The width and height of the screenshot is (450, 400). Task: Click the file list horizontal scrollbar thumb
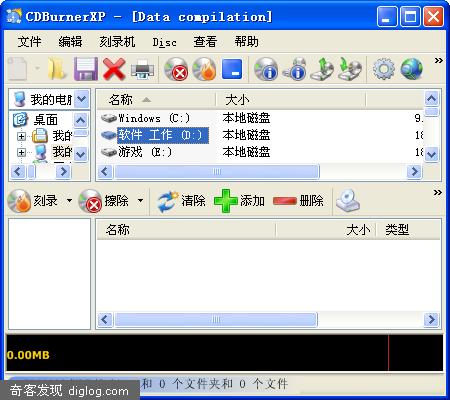pos(217,172)
